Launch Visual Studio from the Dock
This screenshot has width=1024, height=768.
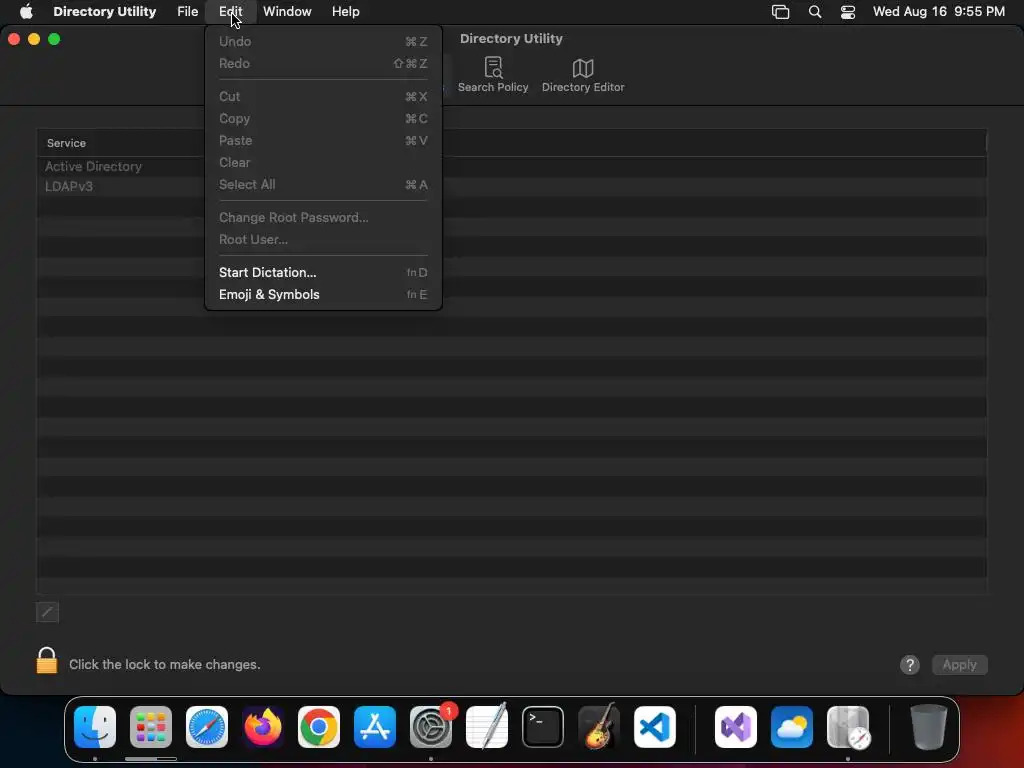[x=736, y=726]
